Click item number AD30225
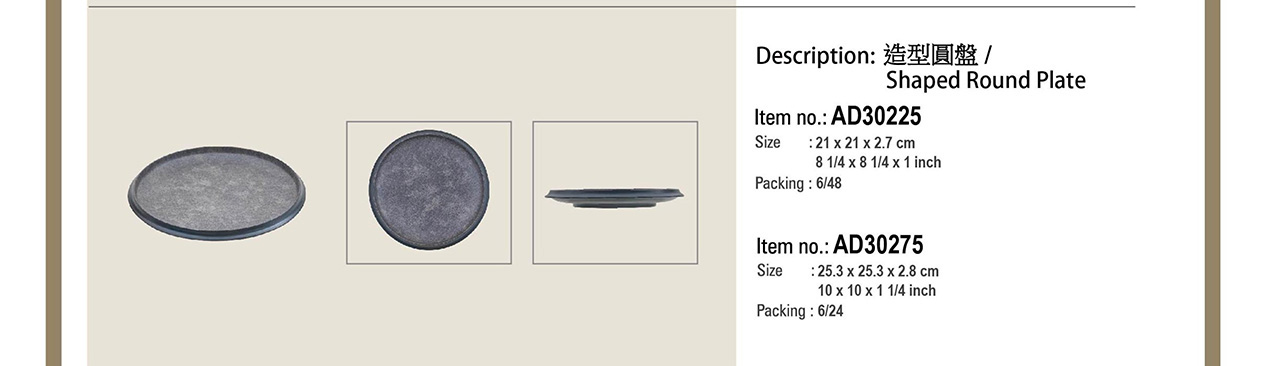 876,117
